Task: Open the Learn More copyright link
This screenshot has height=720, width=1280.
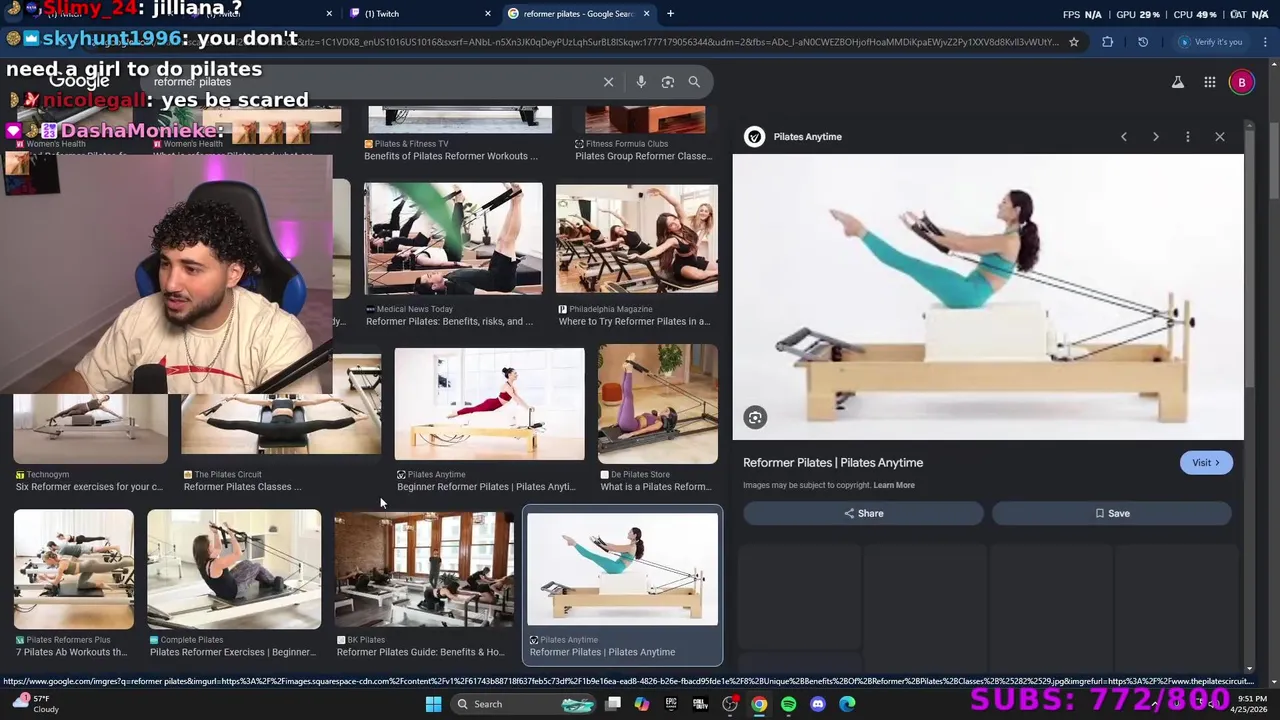Action: 894,485
